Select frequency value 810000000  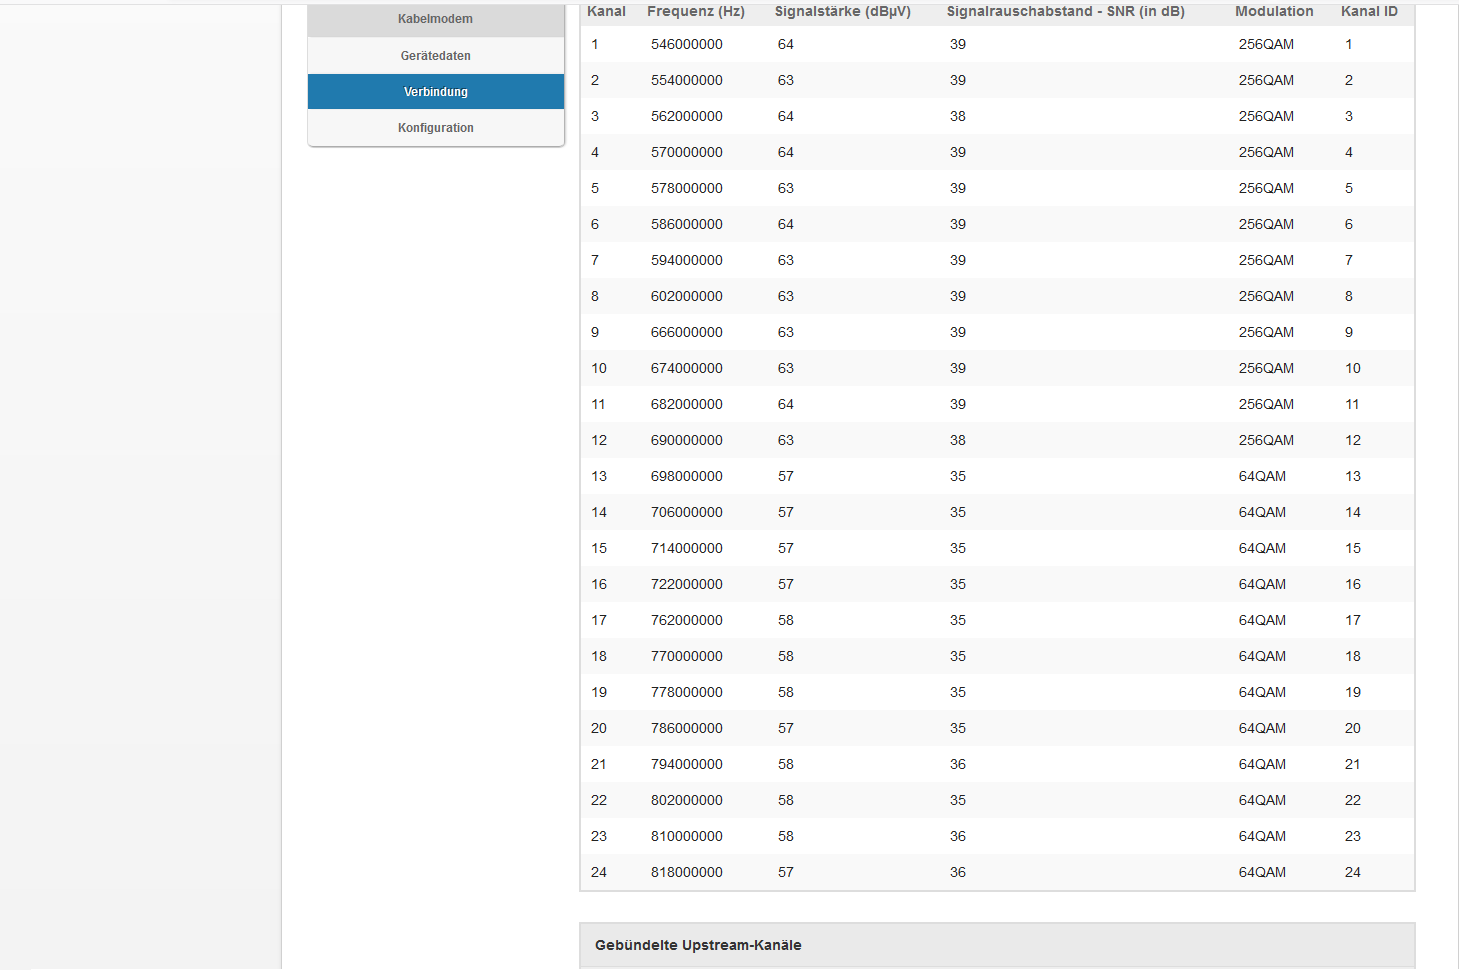[687, 836]
